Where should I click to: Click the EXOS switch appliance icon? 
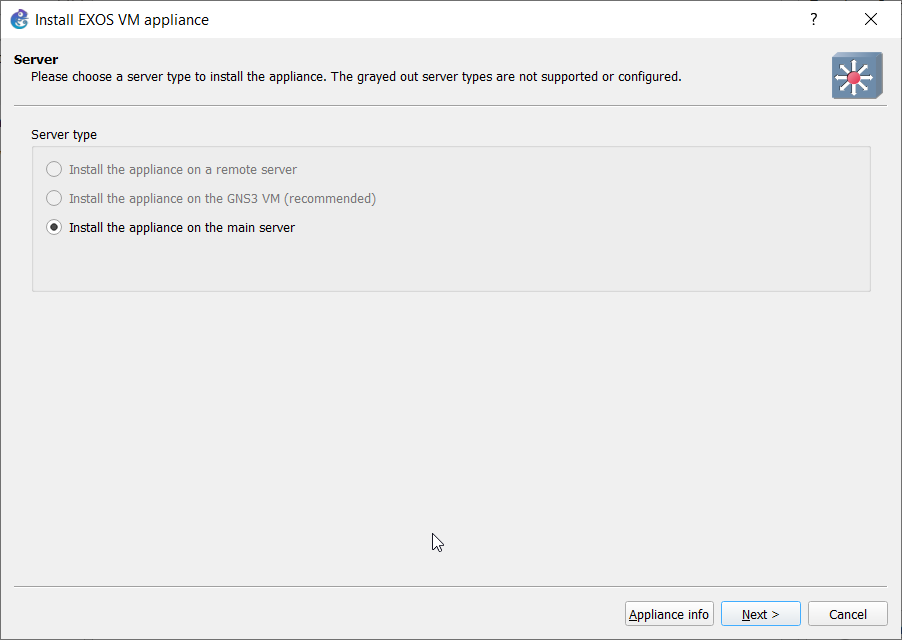click(857, 76)
